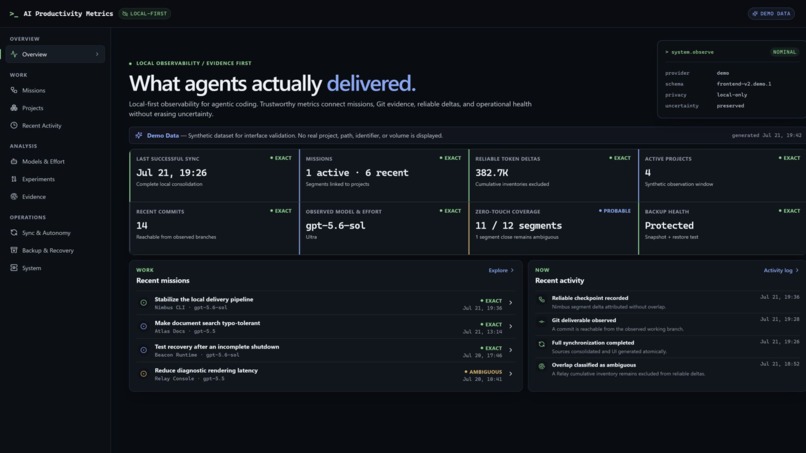Click the Overview activity icon in sidebar

tap(14, 54)
